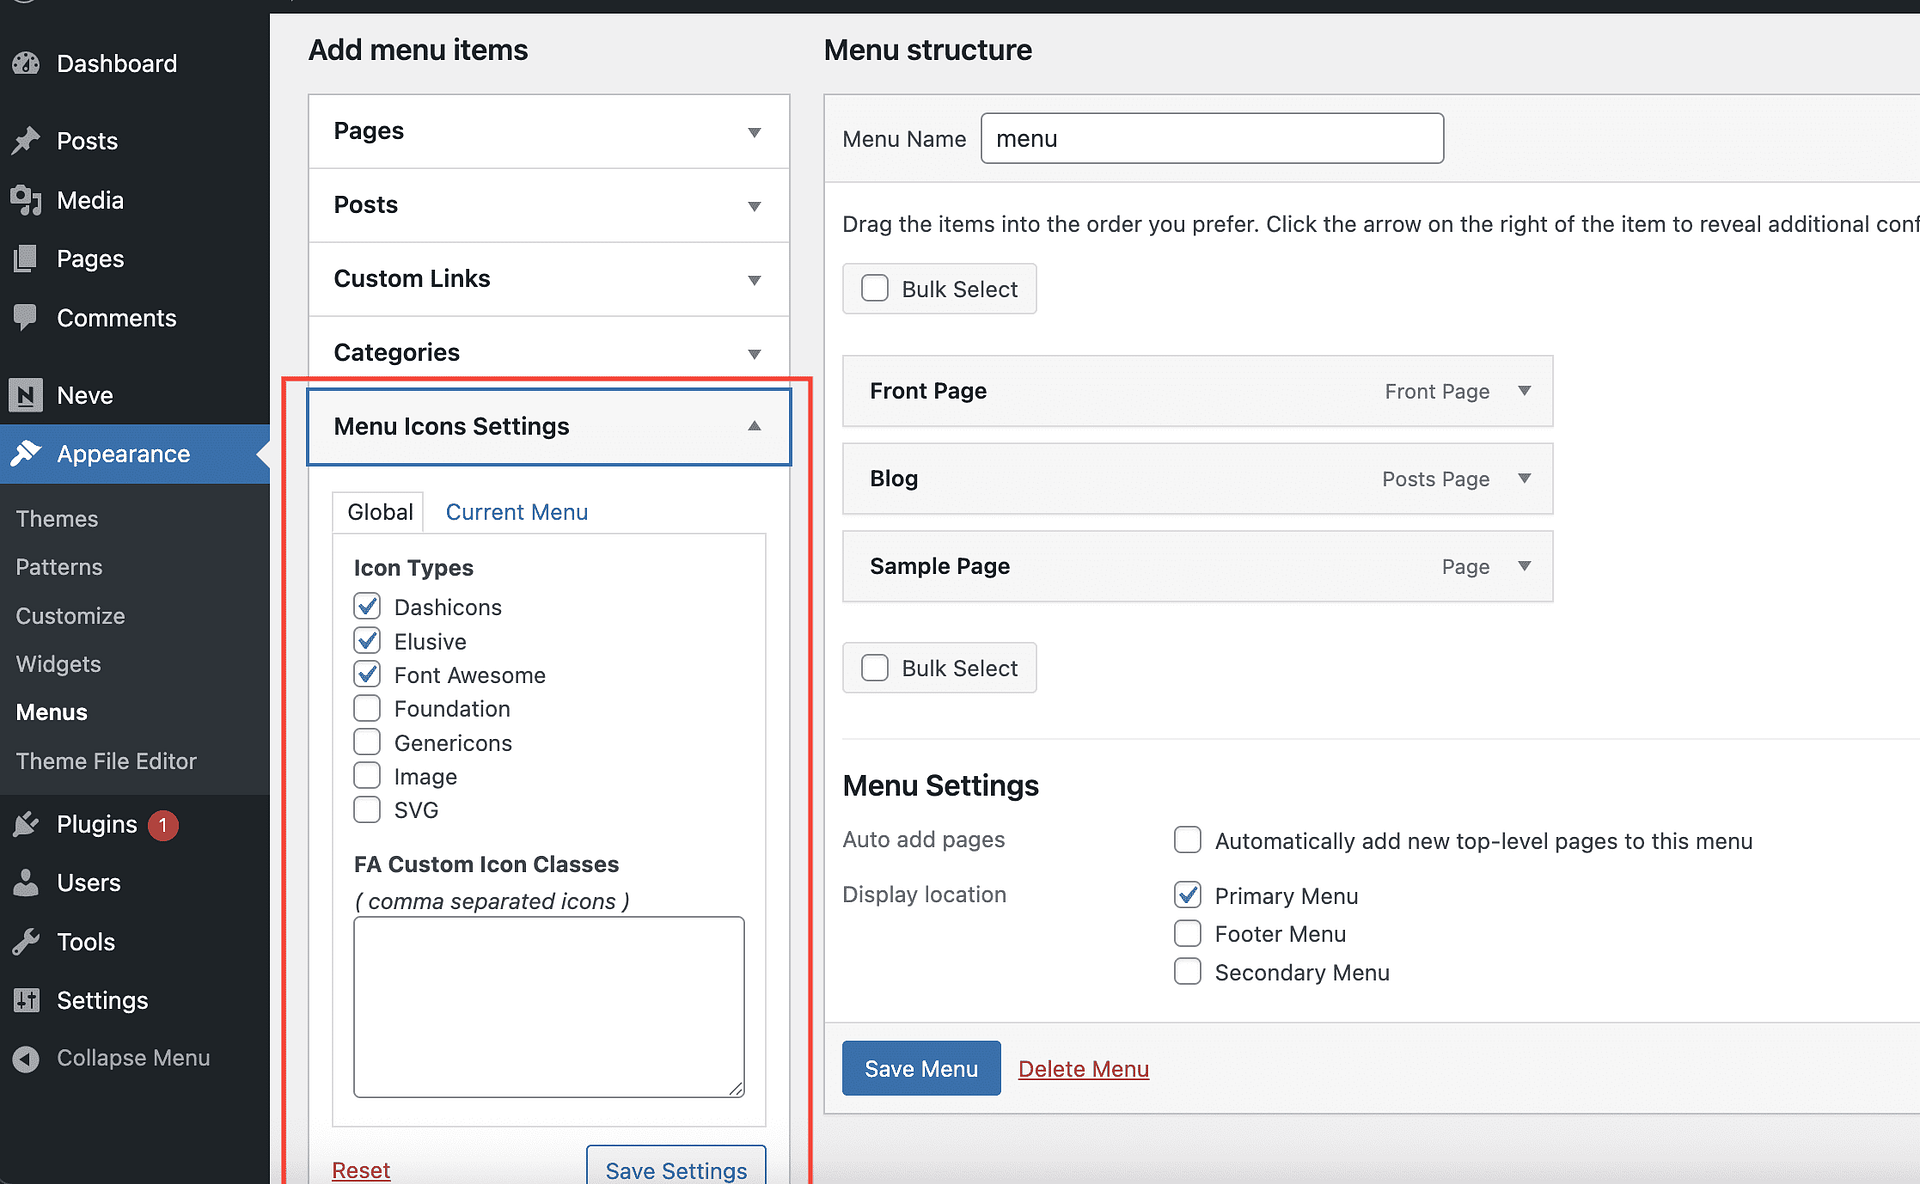Click the FA Custom Icon Classes textarea
This screenshot has width=1920, height=1184.
pyautogui.click(x=549, y=1007)
